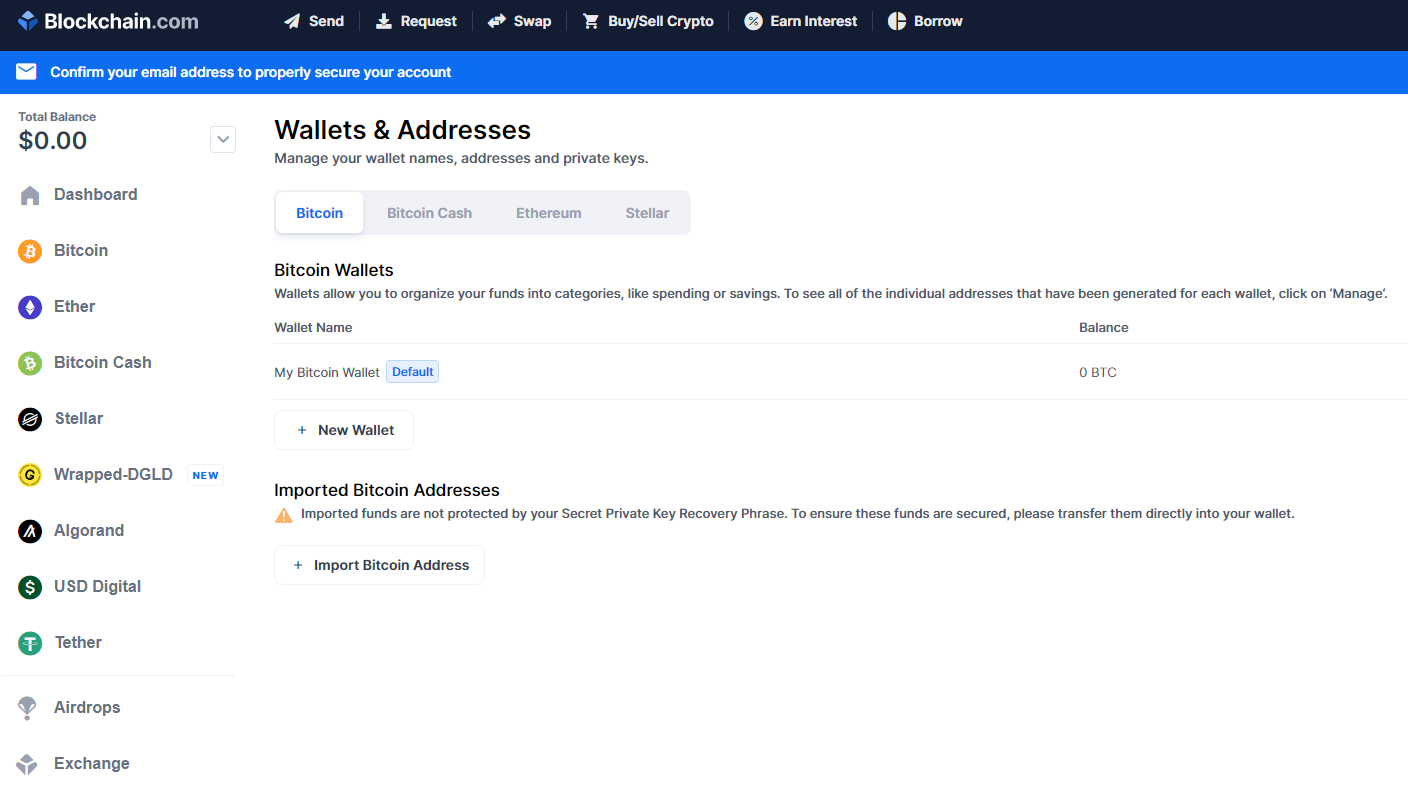Click the plus icon on Import Bitcoin Address
This screenshot has width=1408, height=785.
(x=298, y=565)
